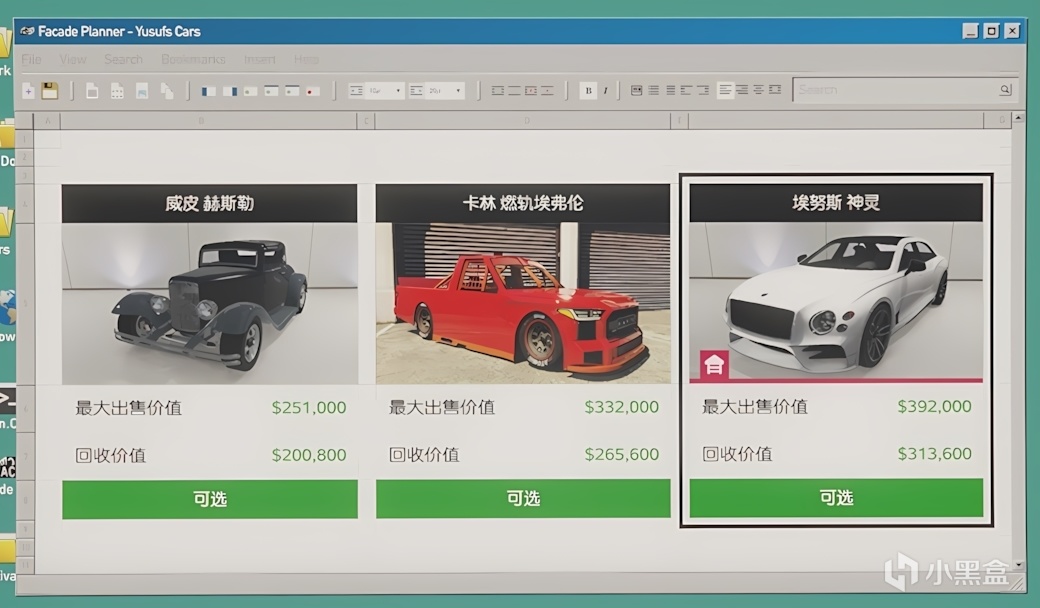Select the white 埃努斯 神灵 coupe image
This screenshot has height=608, width=1040.
click(x=836, y=302)
